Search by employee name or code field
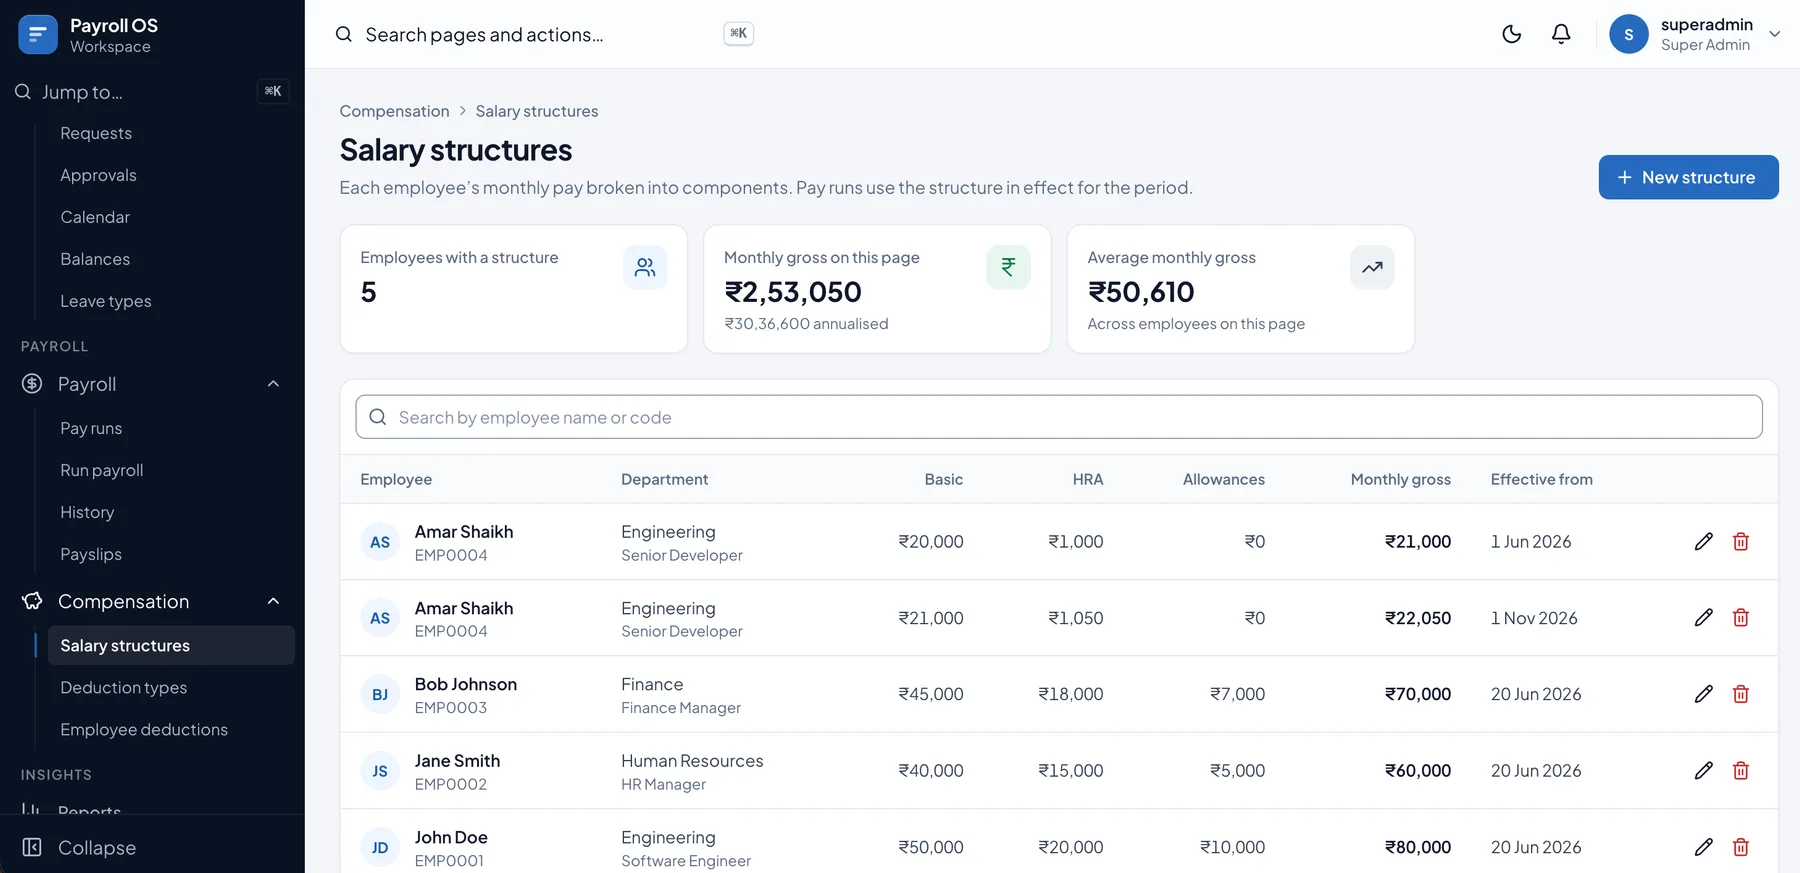This screenshot has height=873, width=1800. (1058, 417)
